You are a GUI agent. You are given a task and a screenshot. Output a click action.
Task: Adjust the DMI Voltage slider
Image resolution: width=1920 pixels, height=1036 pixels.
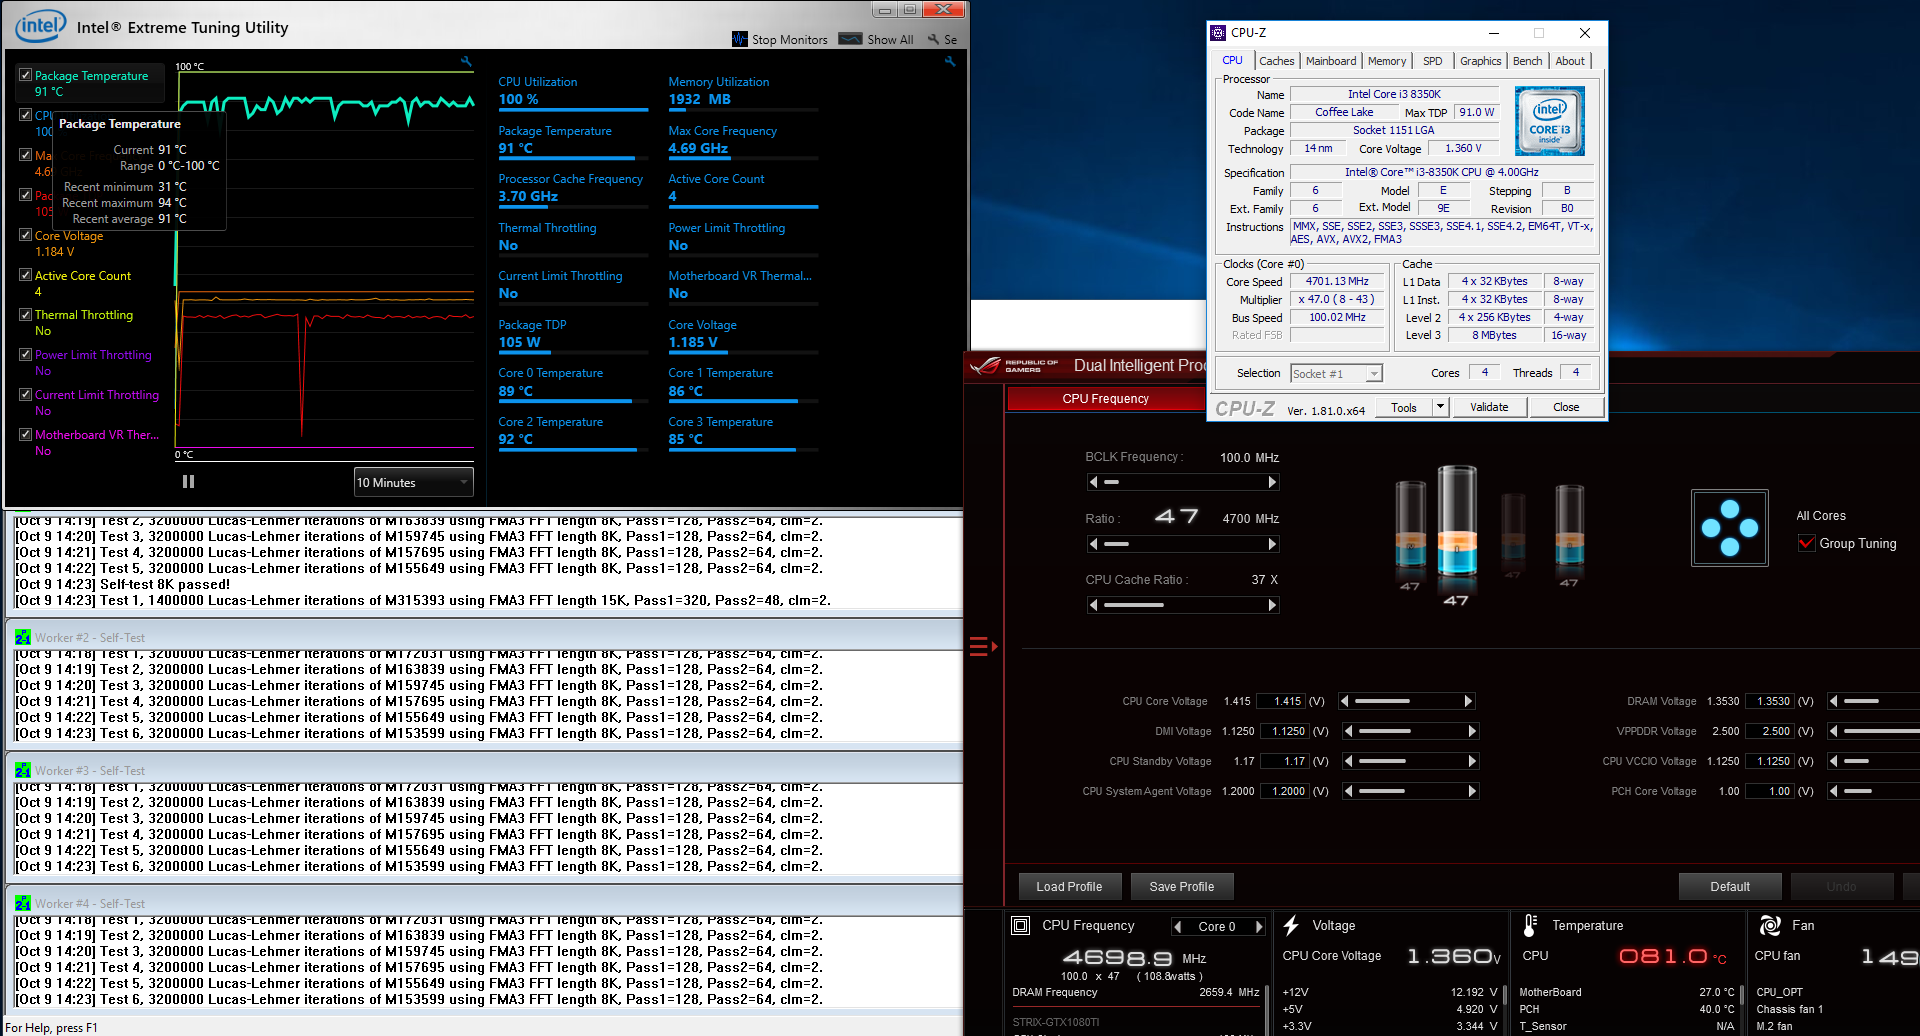[1411, 731]
